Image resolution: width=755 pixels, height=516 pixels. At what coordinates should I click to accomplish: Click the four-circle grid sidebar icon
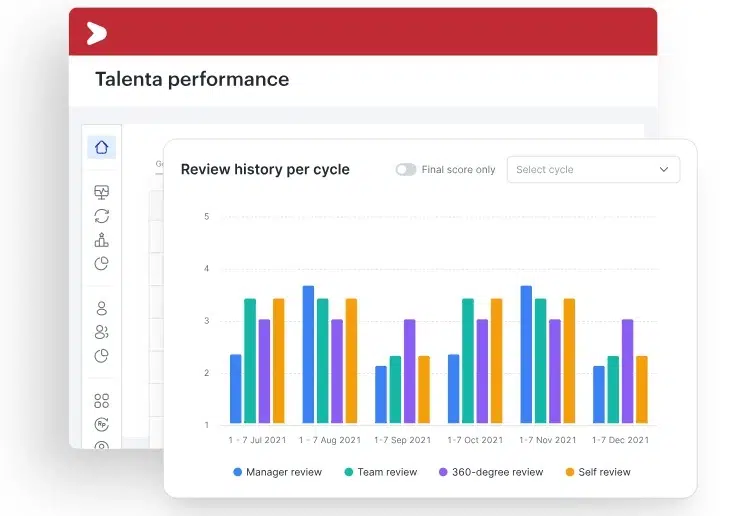coord(101,400)
